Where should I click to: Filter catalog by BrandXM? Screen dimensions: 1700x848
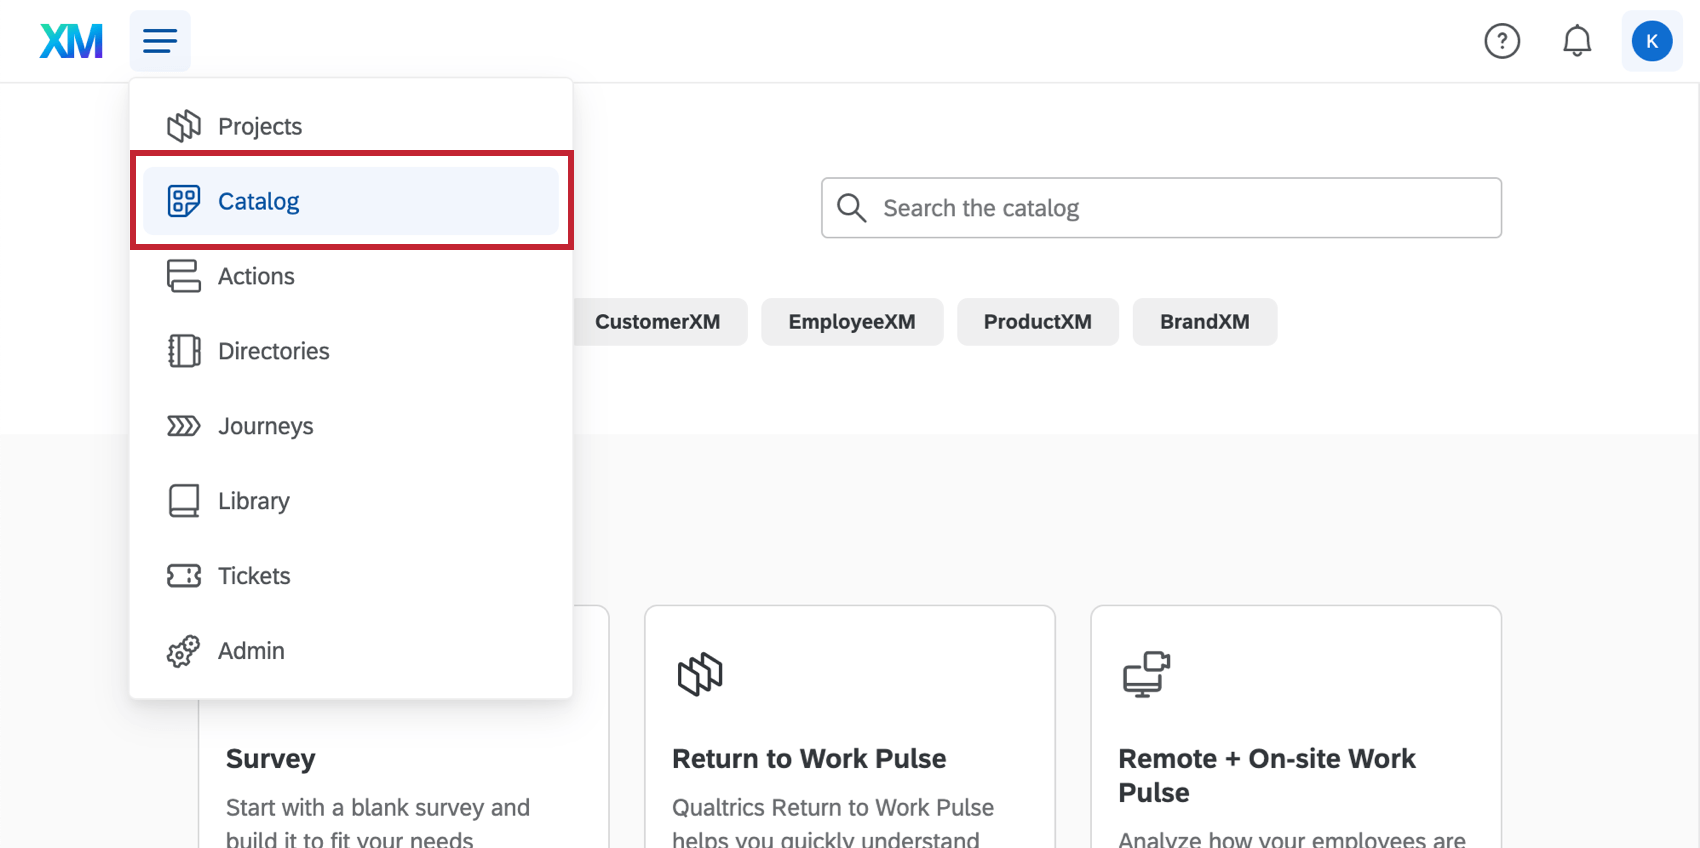[x=1205, y=322]
